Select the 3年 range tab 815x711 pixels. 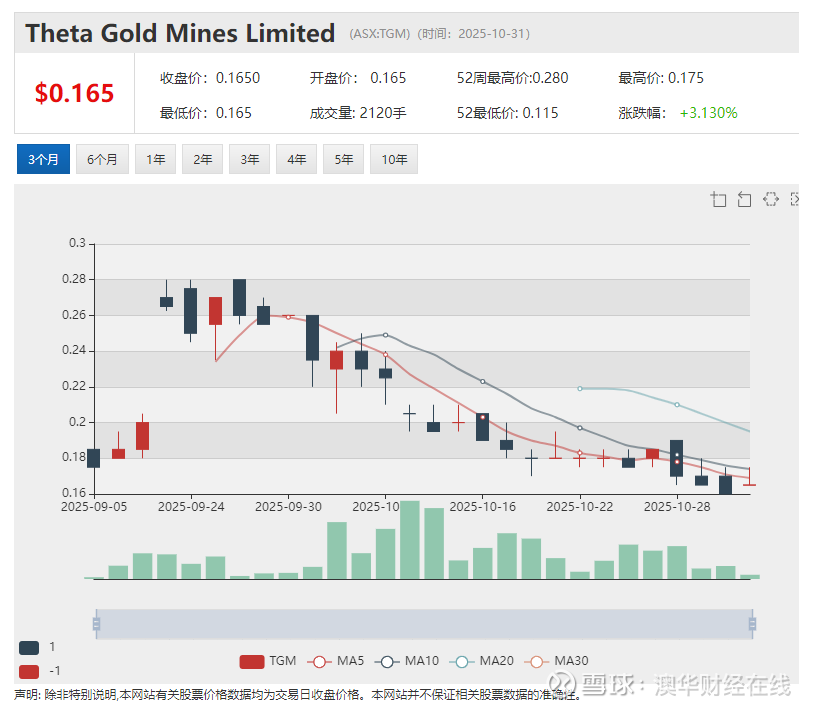[249, 159]
